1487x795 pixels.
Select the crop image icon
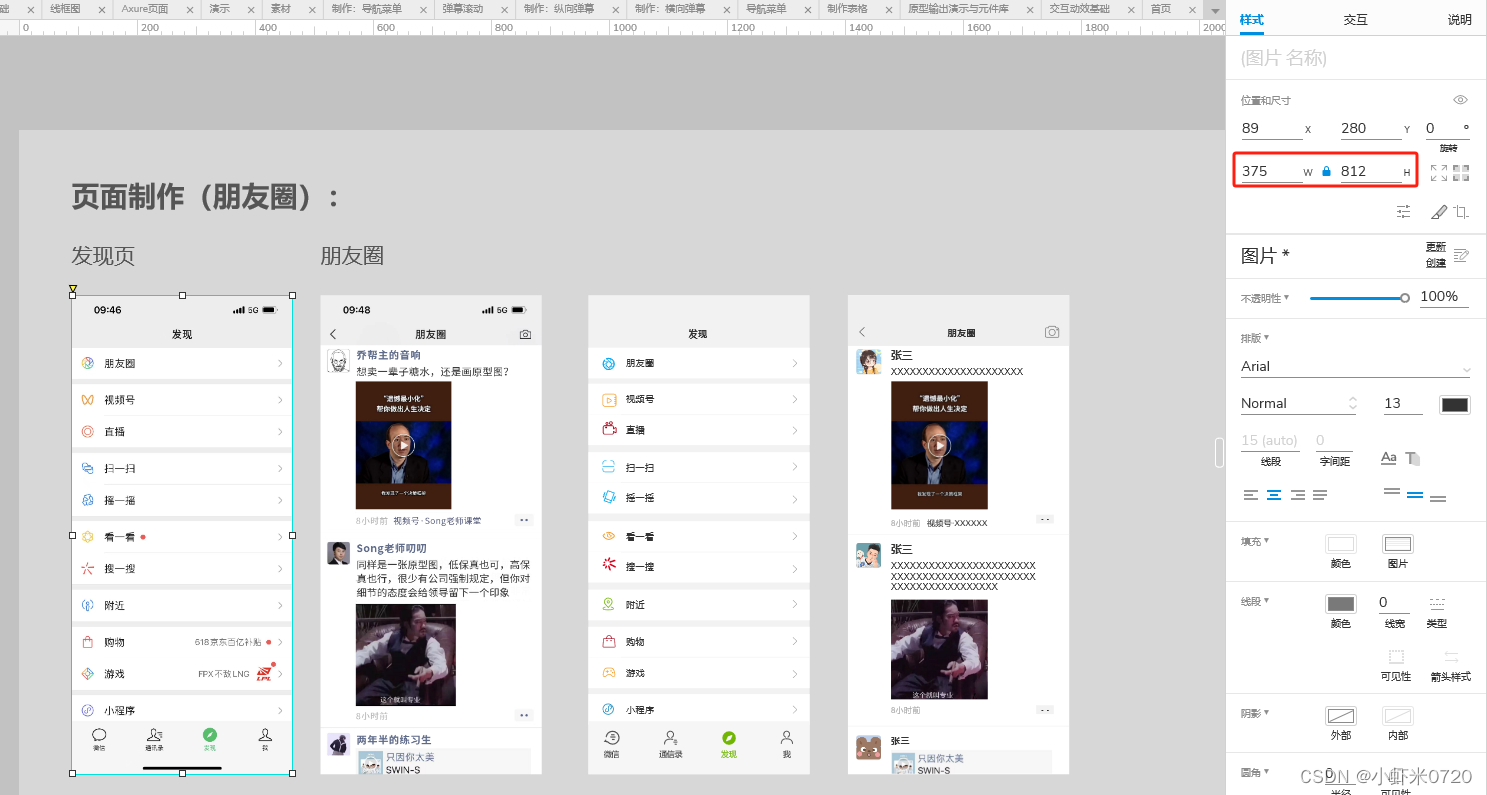click(x=1461, y=212)
